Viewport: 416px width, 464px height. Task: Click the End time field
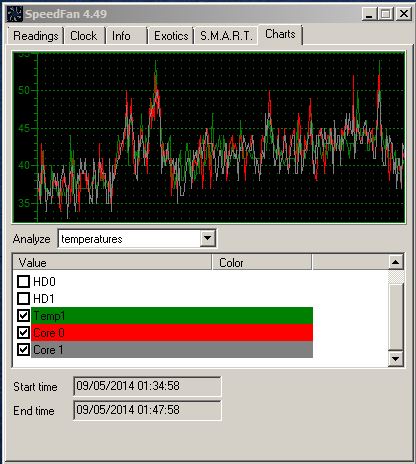pos(147,410)
